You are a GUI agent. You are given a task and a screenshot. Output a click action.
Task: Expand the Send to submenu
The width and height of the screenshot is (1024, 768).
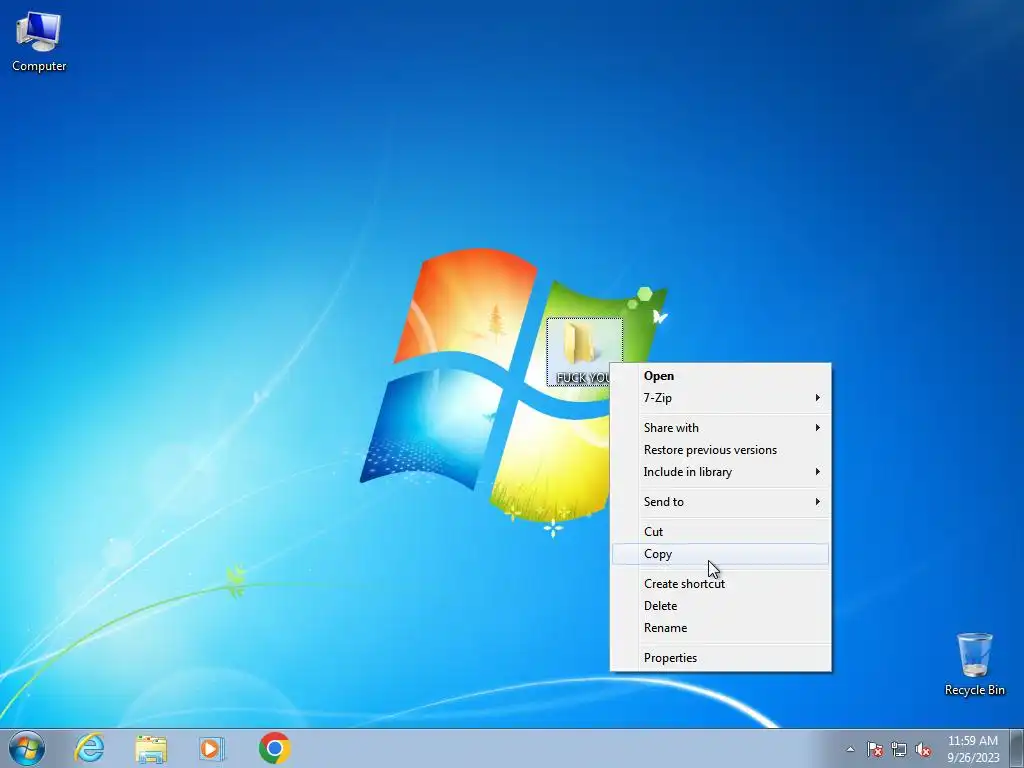pos(720,502)
